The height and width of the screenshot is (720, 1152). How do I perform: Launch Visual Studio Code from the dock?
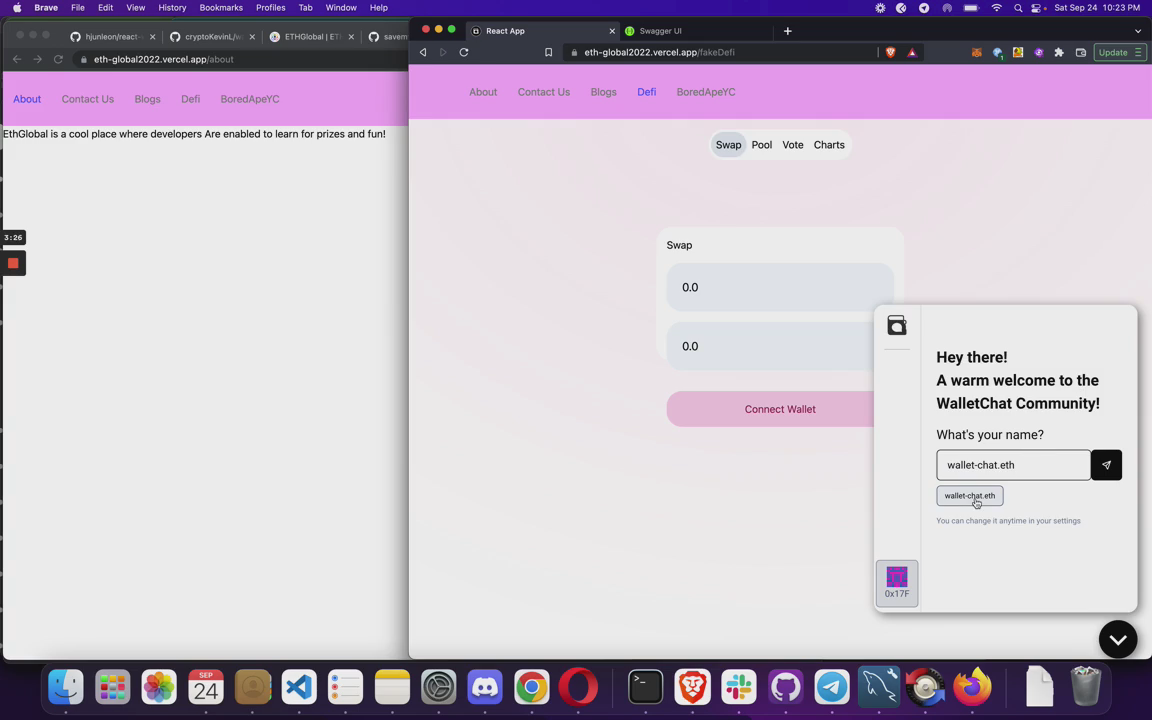[299, 688]
